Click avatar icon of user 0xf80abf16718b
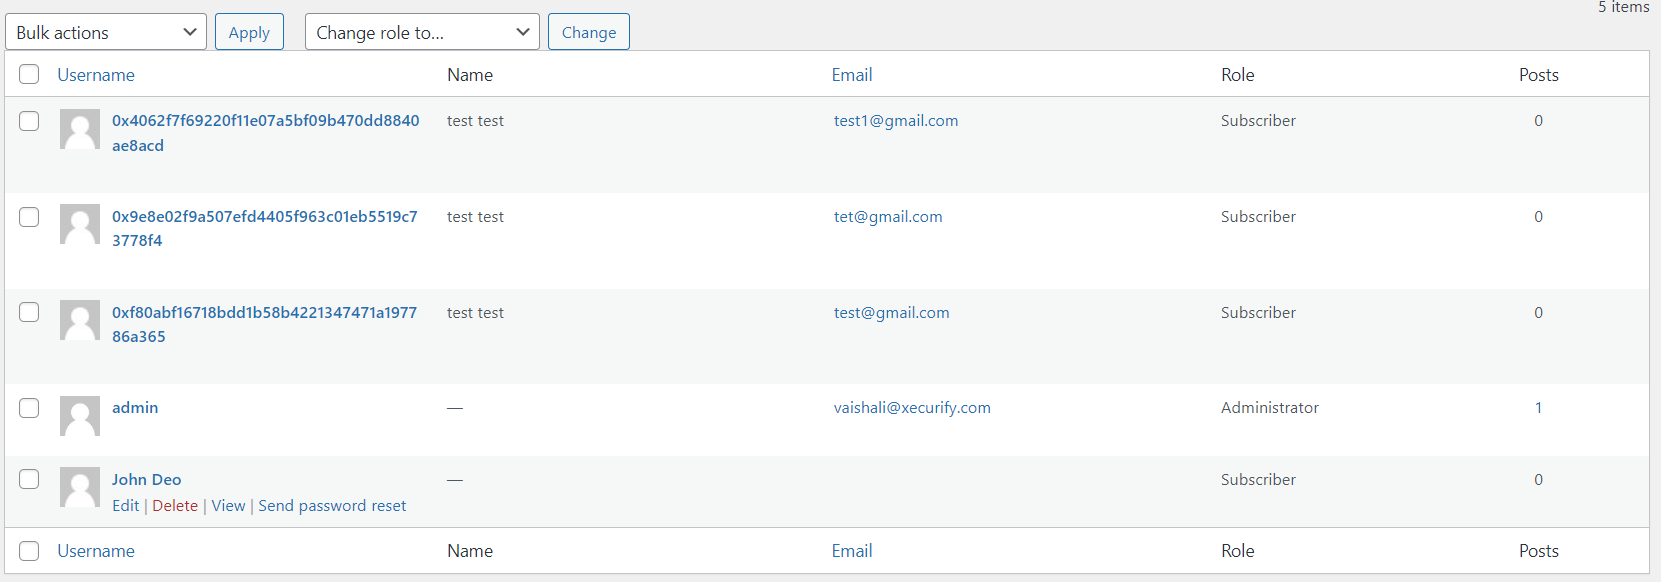Viewport: 1661px width, 582px height. (80, 320)
